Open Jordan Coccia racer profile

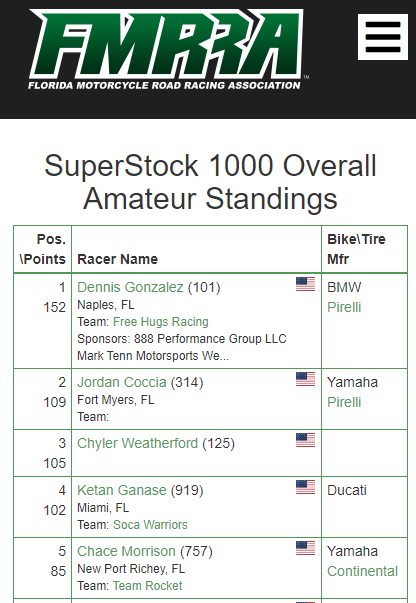click(122, 382)
